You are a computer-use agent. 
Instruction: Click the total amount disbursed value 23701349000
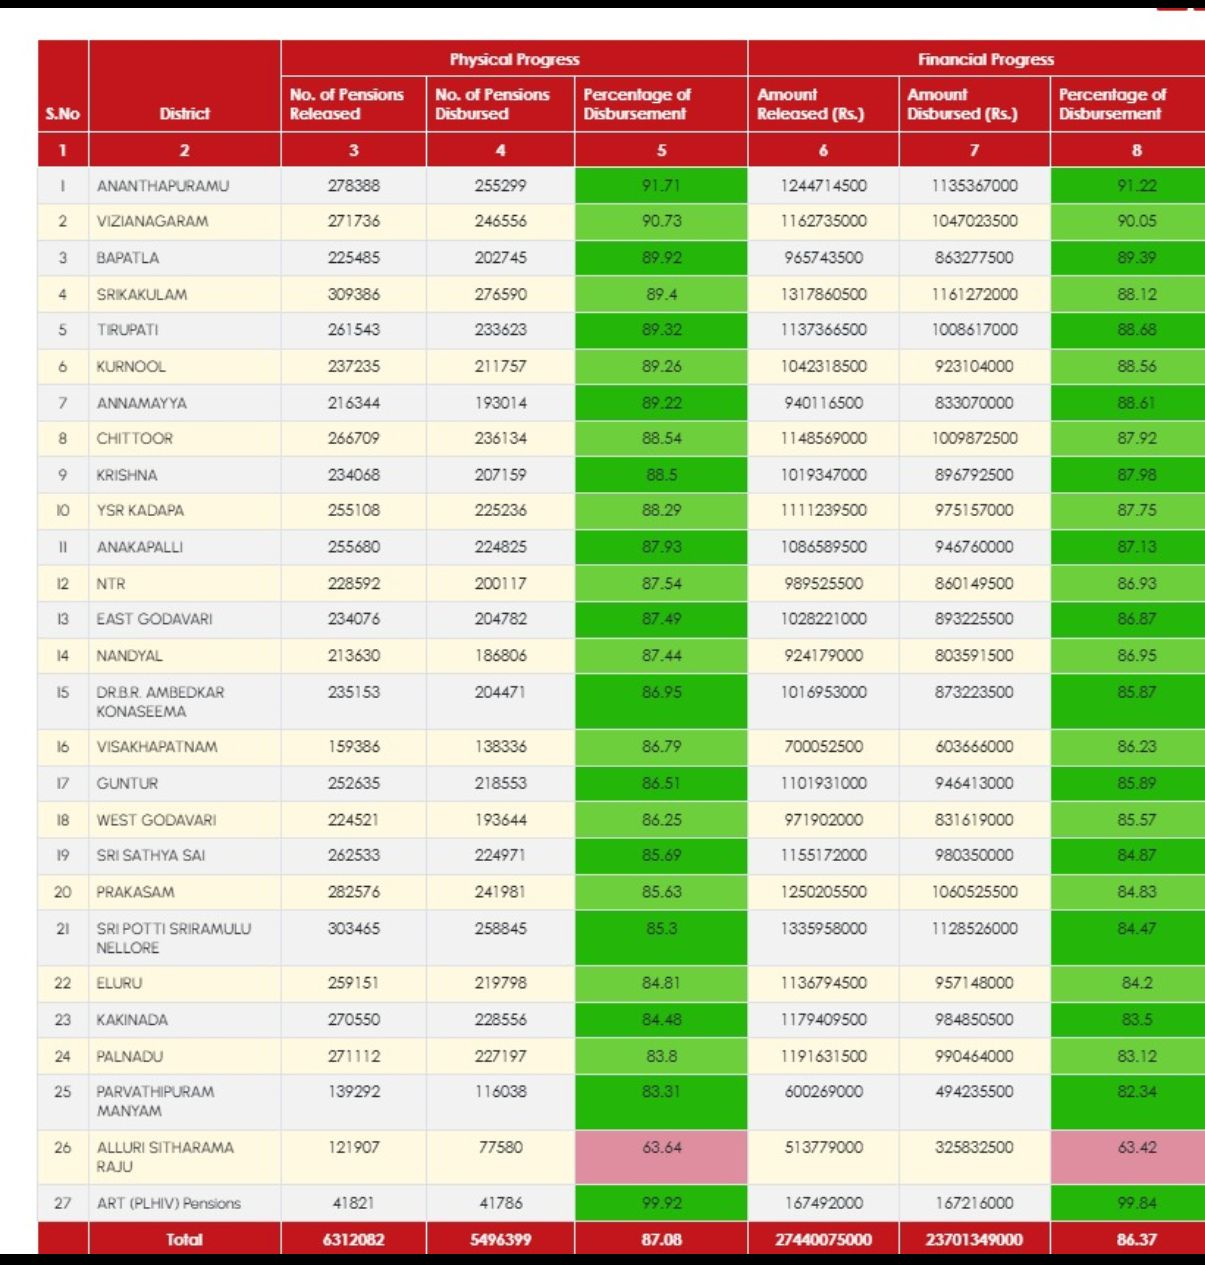pos(974,1239)
